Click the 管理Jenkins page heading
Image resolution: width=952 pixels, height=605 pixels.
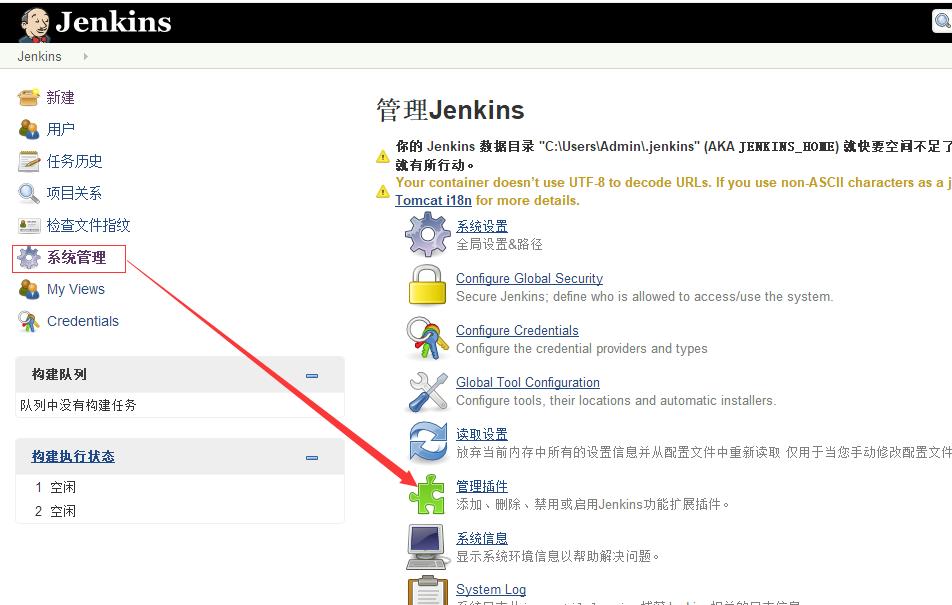[x=450, y=111]
